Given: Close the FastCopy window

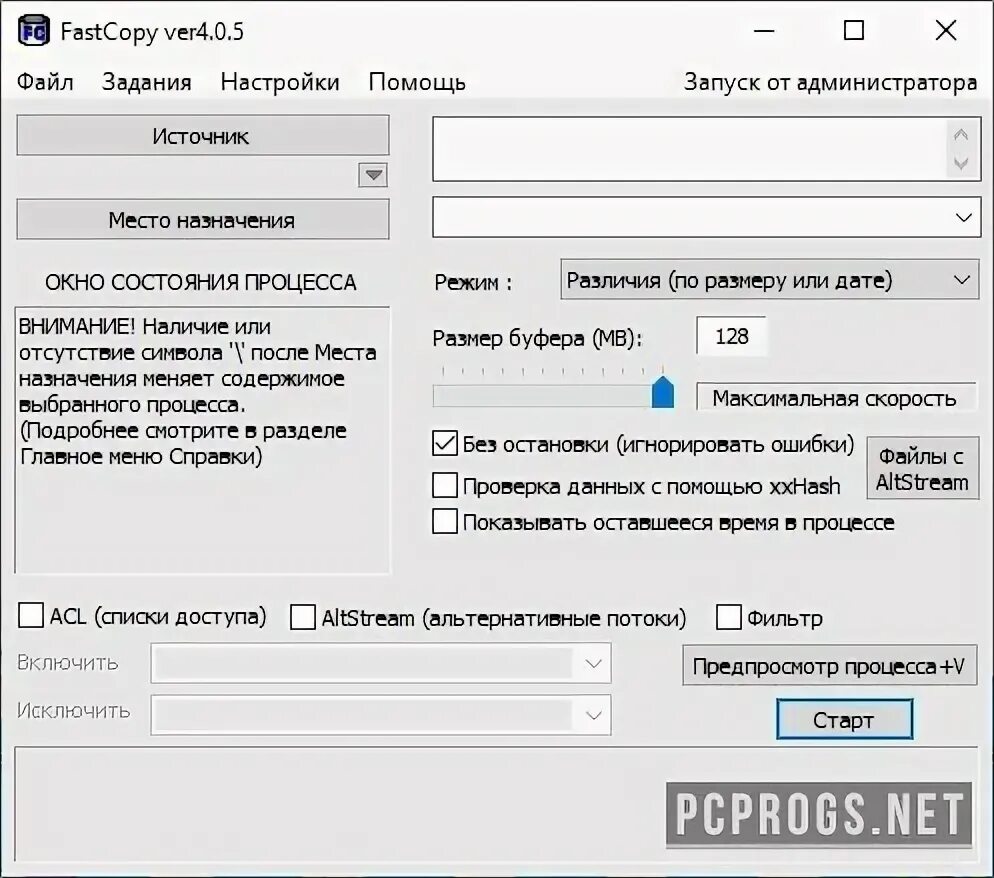Looking at the screenshot, I should (946, 30).
